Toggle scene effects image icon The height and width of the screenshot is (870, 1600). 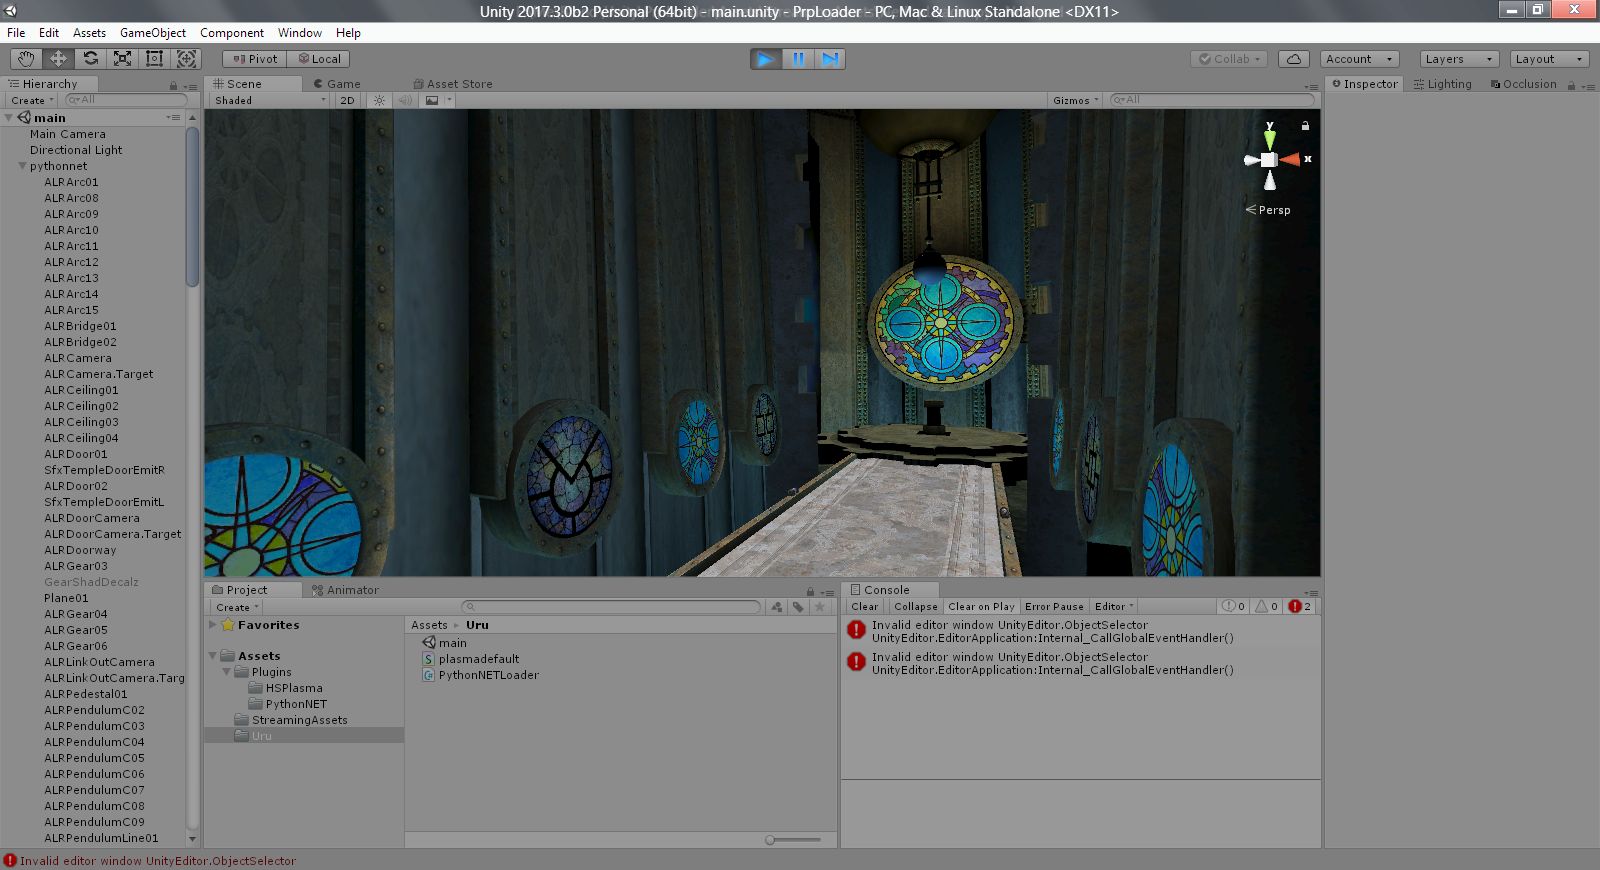[x=432, y=100]
